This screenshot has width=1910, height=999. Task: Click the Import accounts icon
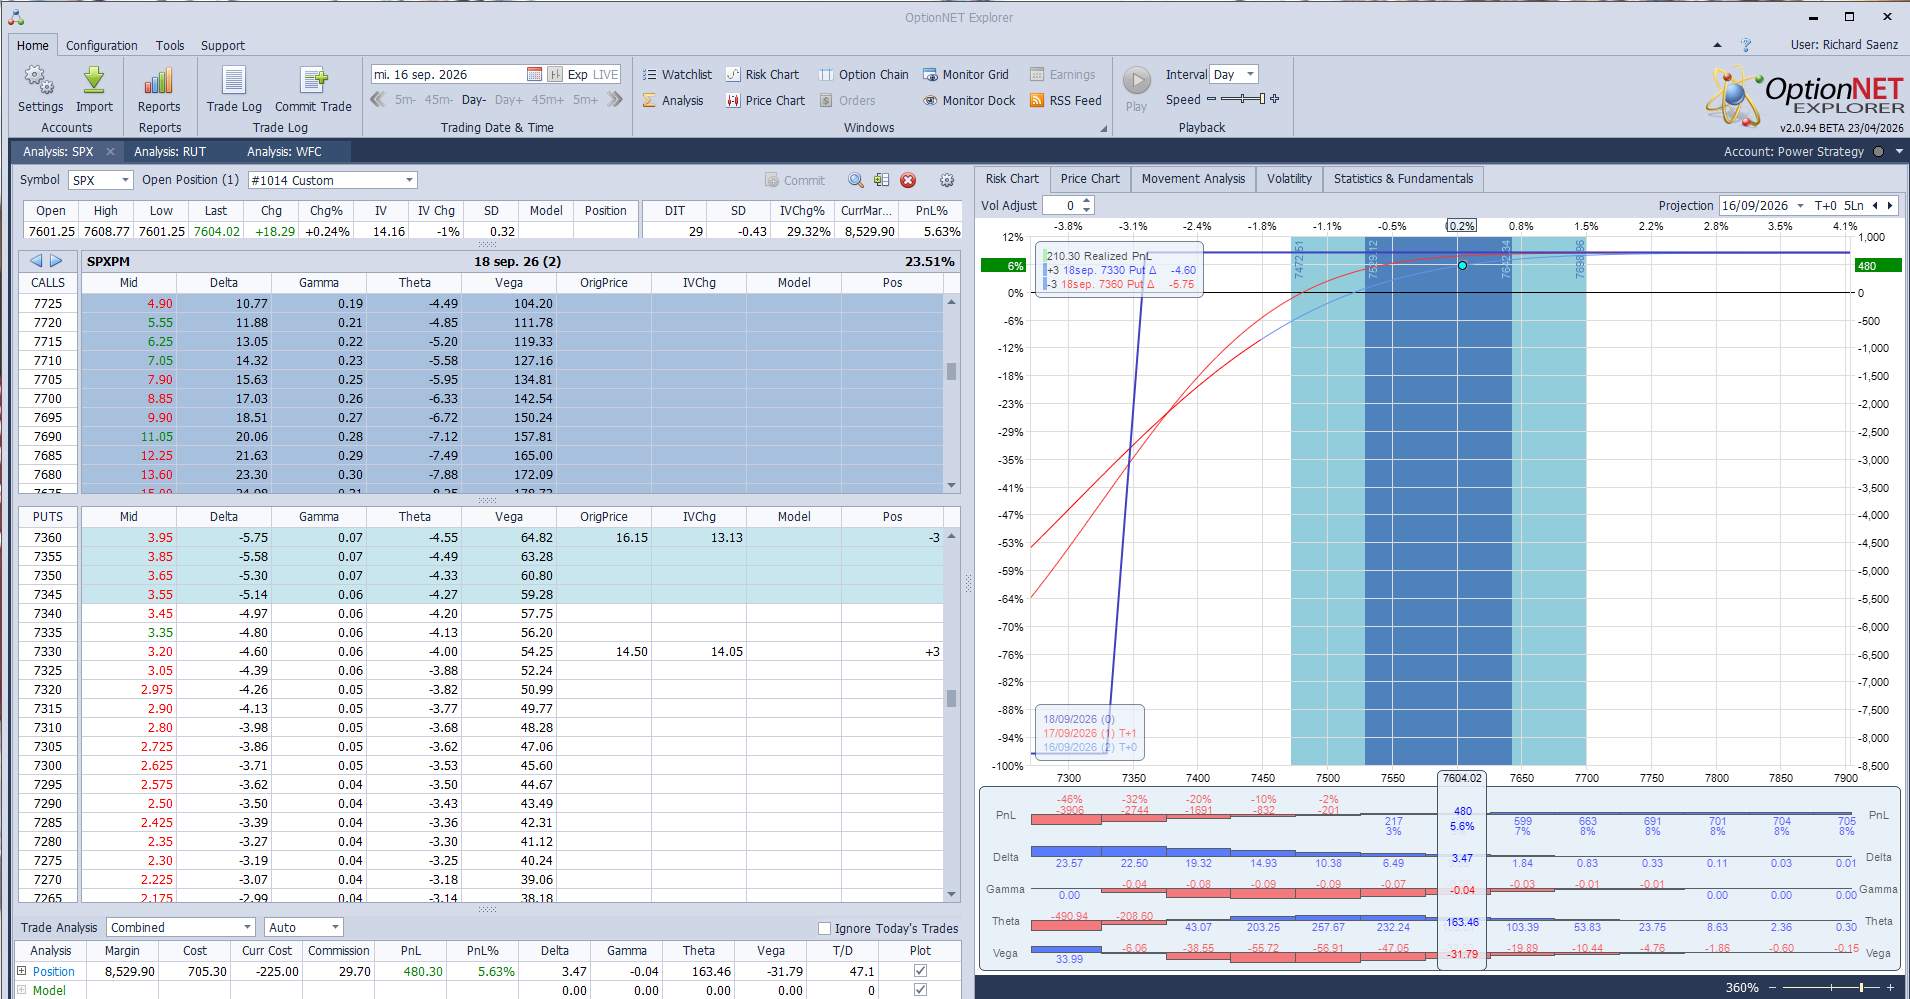(94, 80)
